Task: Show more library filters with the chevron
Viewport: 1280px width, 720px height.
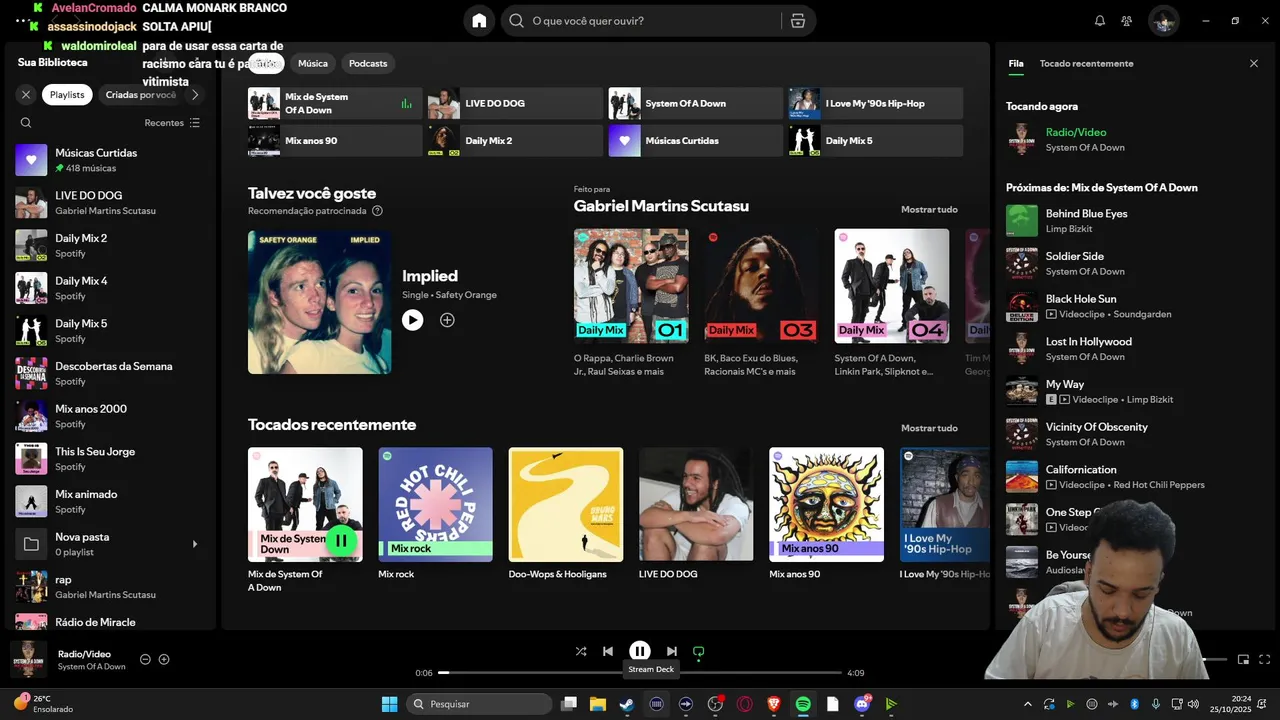Action: pyautogui.click(x=195, y=95)
